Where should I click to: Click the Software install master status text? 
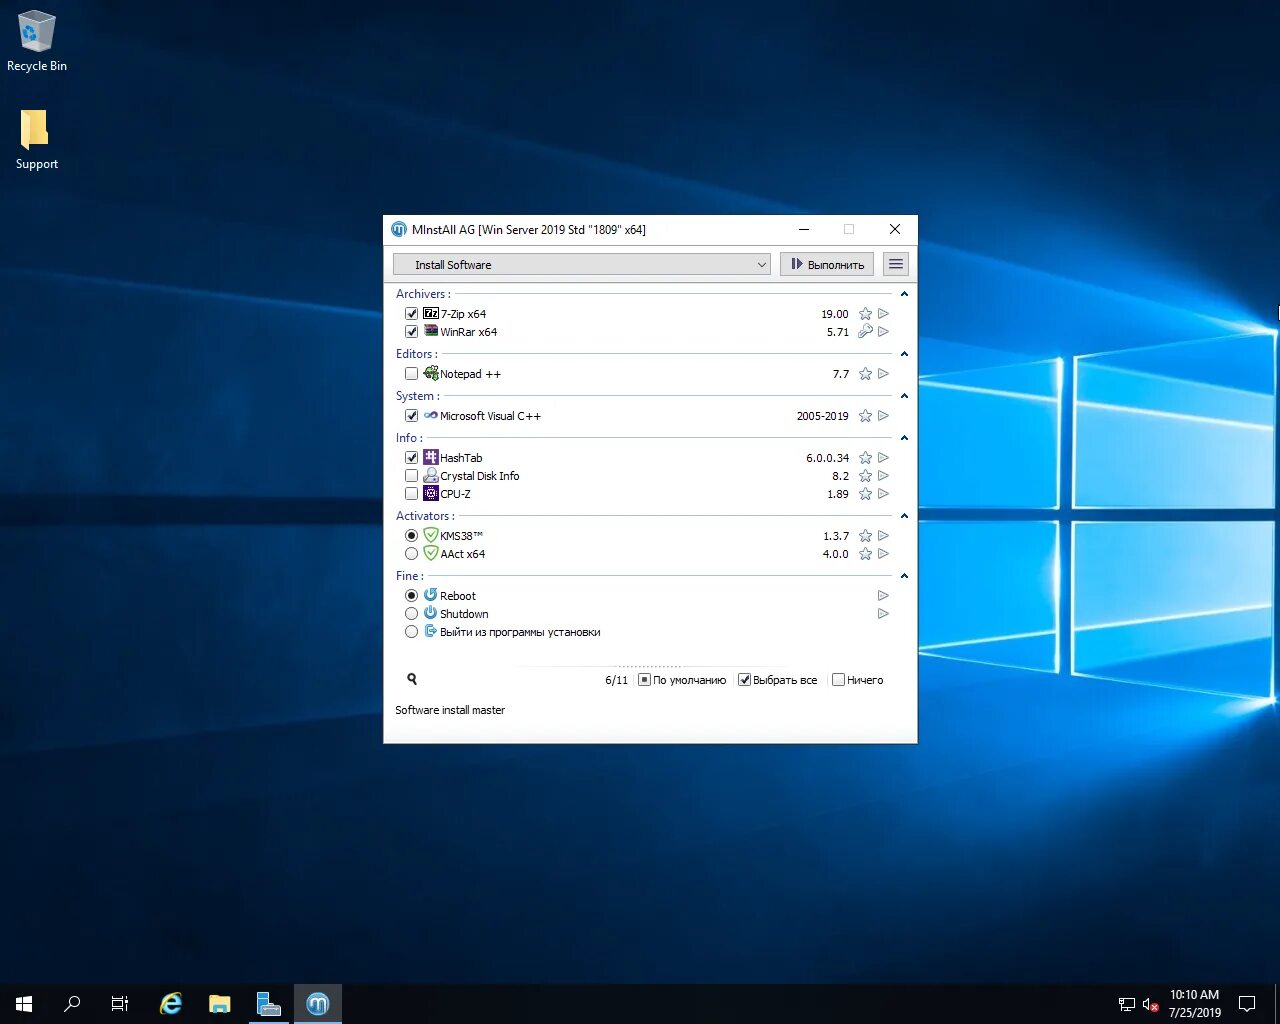(x=450, y=710)
